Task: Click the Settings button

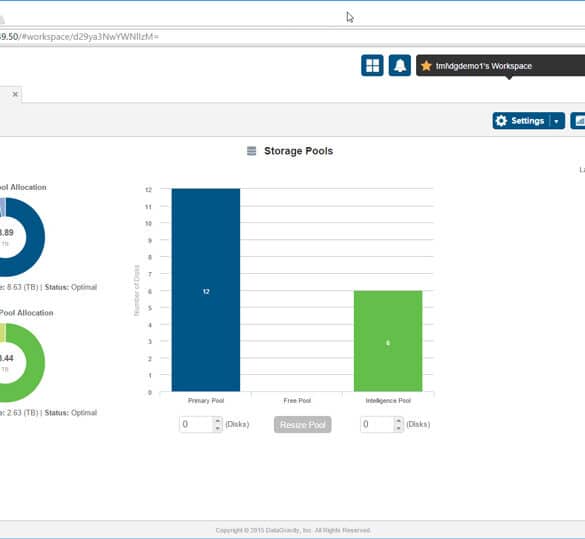Action: tap(521, 121)
